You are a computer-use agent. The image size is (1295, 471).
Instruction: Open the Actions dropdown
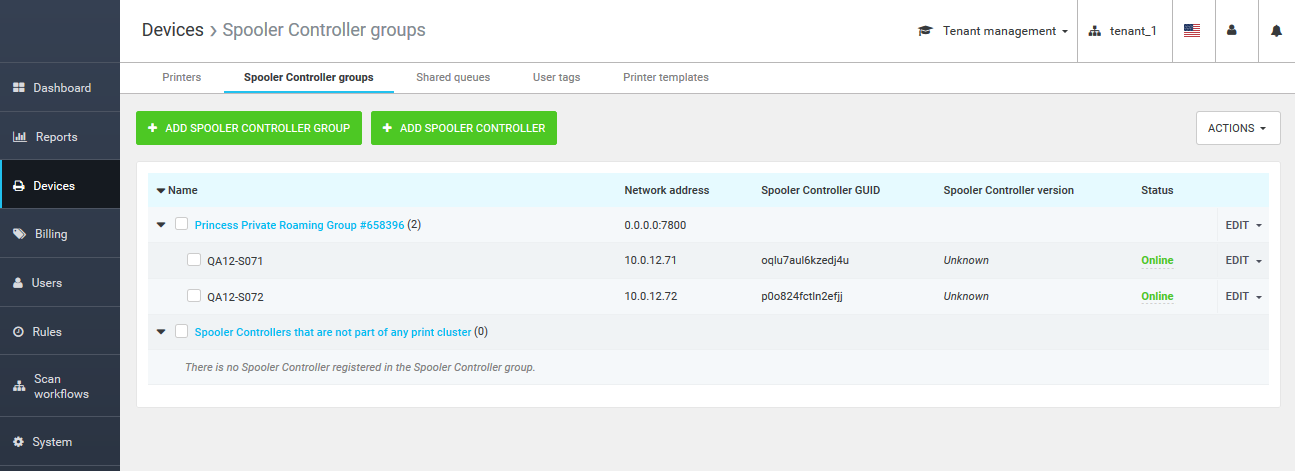(1237, 128)
